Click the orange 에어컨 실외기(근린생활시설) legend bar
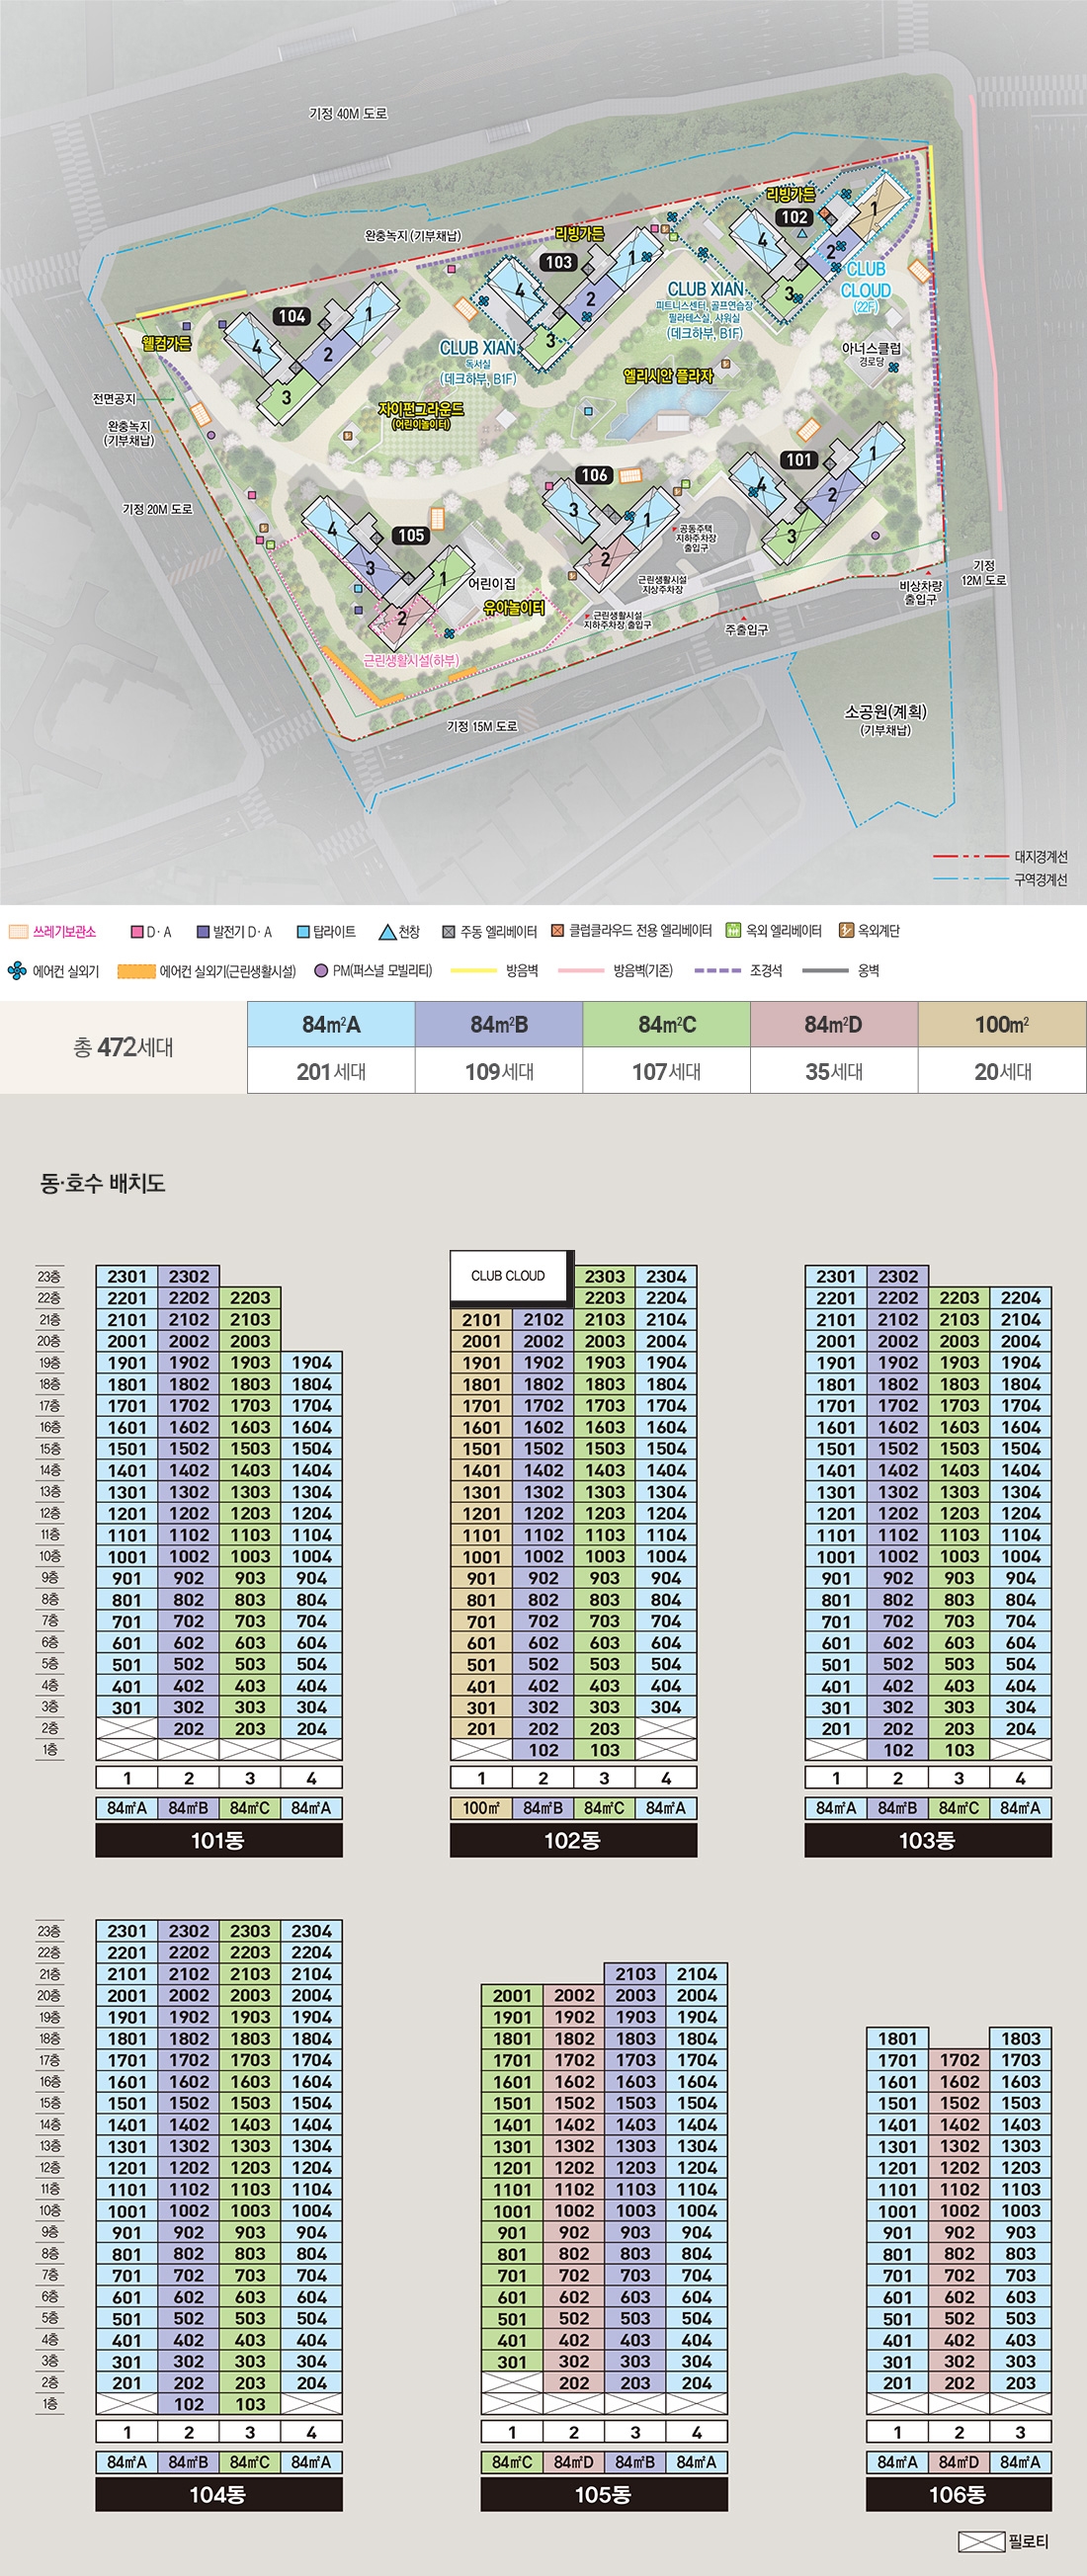This screenshot has height=2576, width=1087. coord(137,971)
